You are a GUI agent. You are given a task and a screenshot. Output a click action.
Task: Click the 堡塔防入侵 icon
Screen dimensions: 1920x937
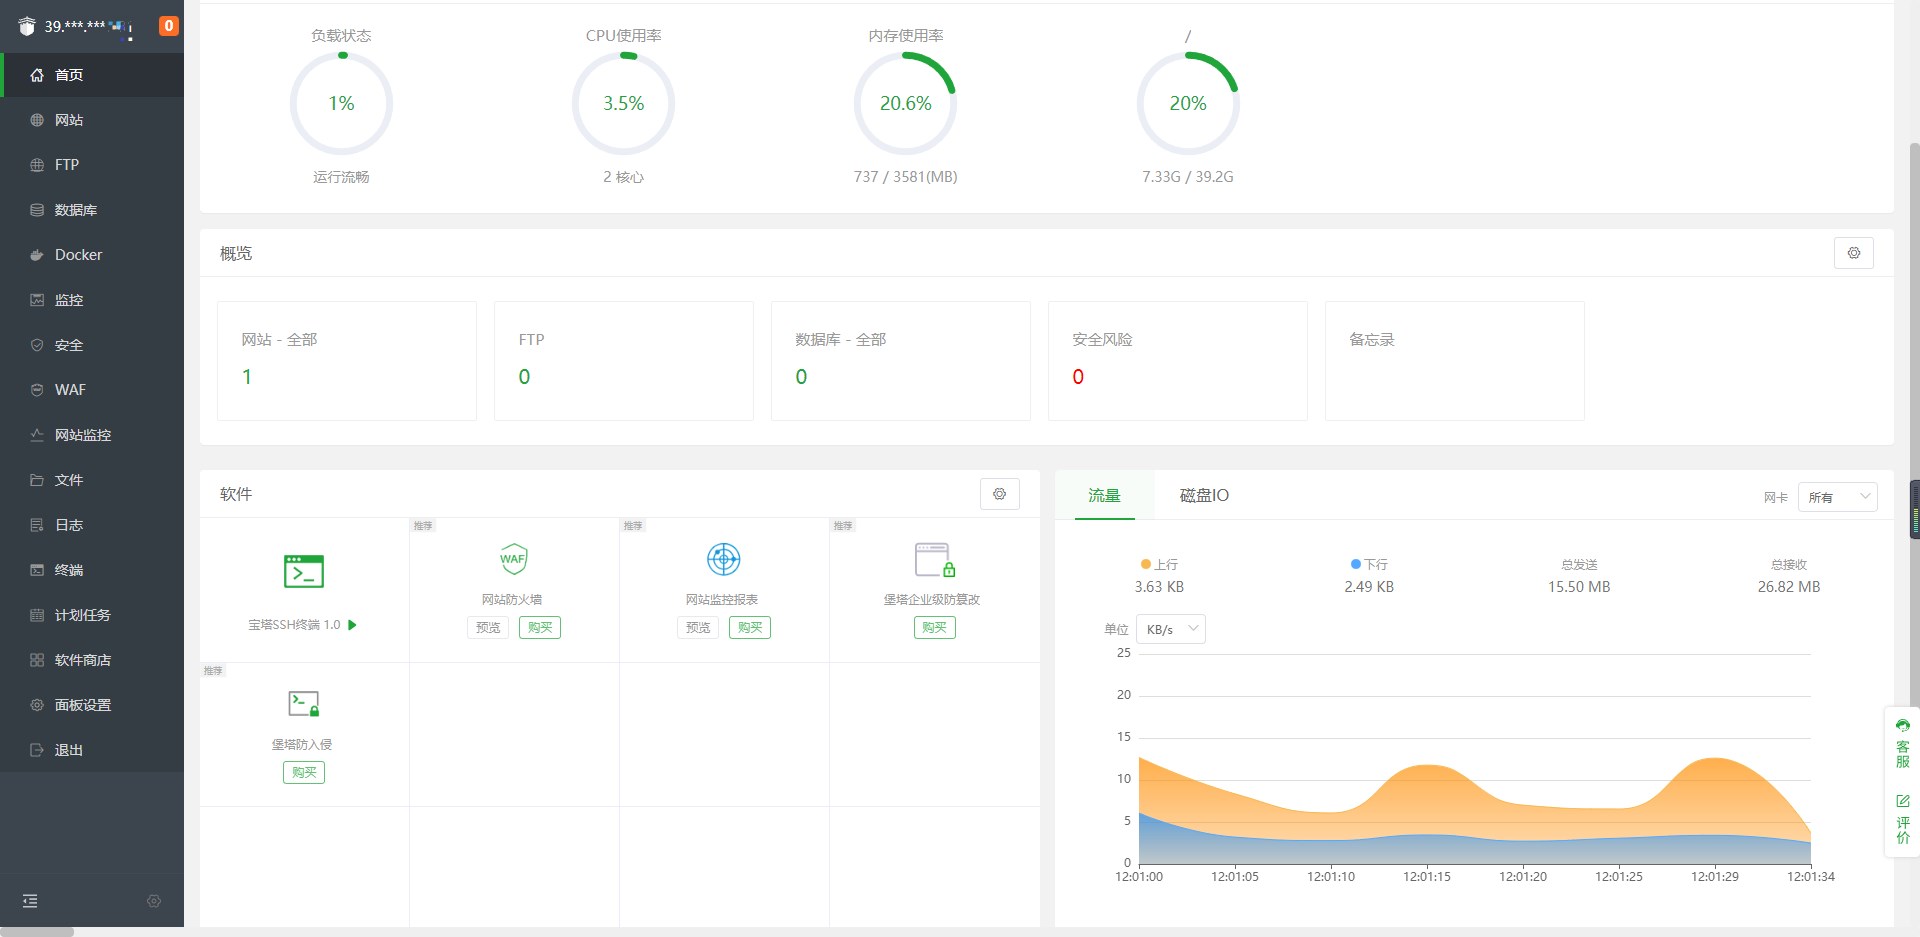pos(304,704)
